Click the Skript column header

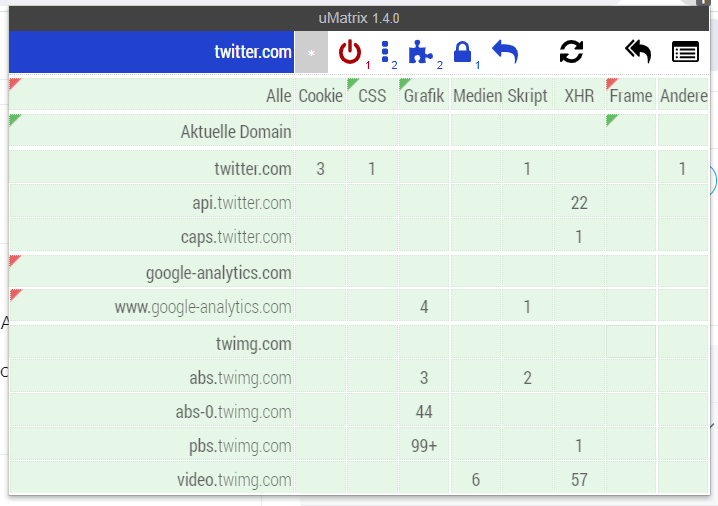tap(528, 95)
